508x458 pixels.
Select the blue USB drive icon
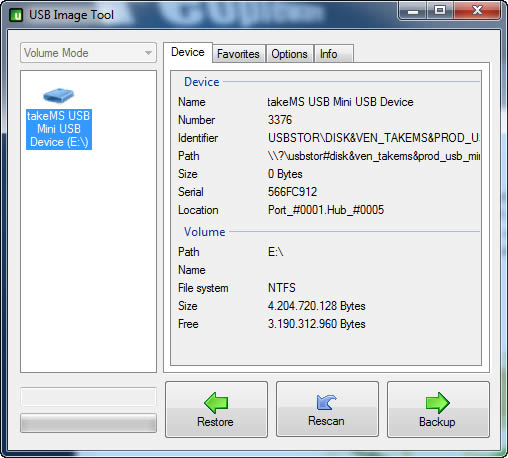[x=59, y=95]
